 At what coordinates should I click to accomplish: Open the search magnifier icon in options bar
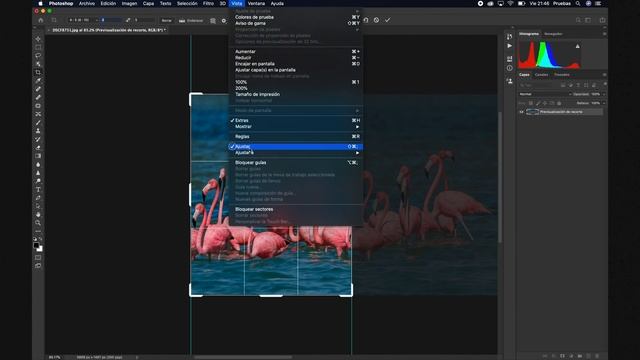point(578,20)
